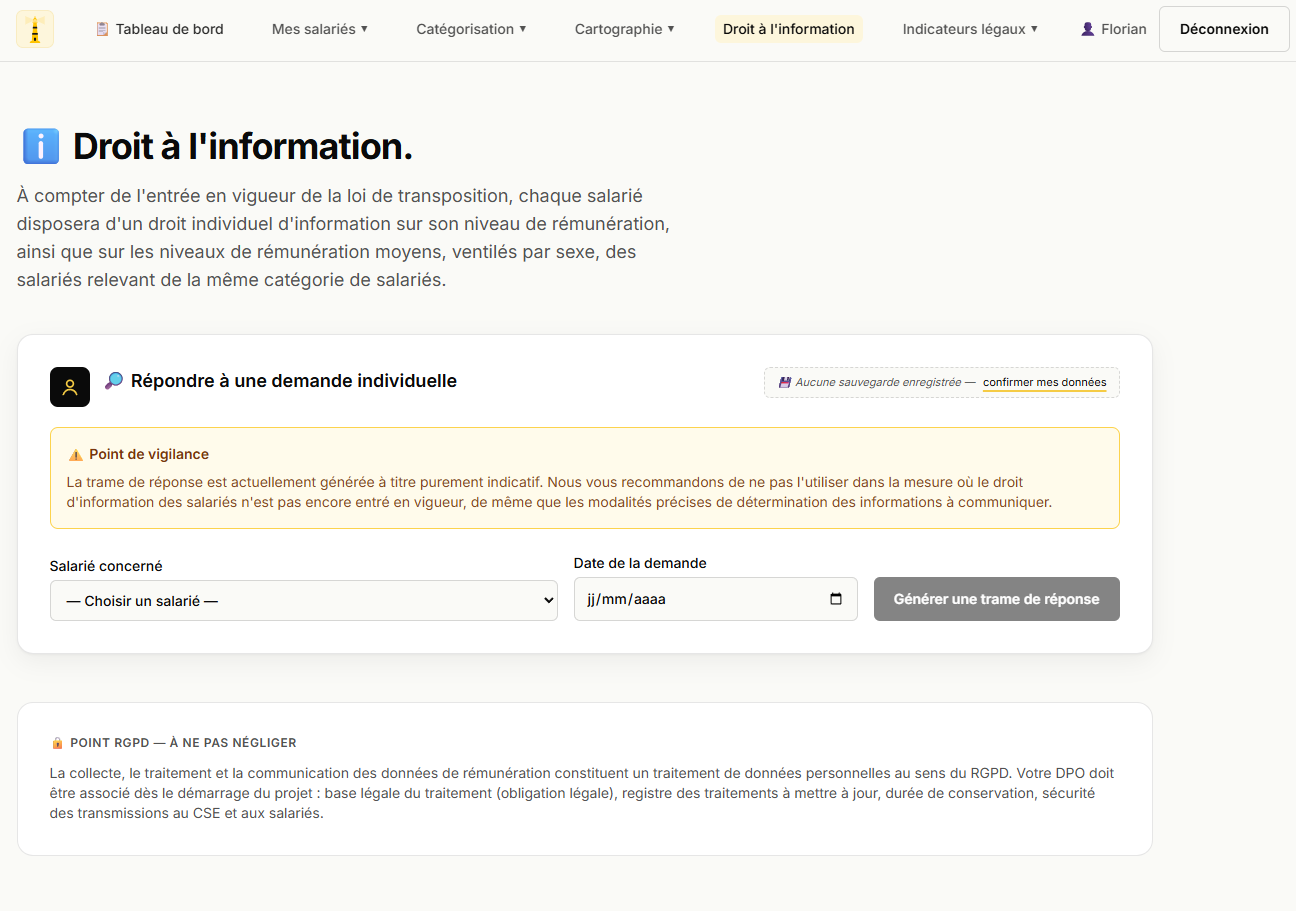Focus the Date de la demande field
This screenshot has width=1296, height=911.
pos(716,599)
